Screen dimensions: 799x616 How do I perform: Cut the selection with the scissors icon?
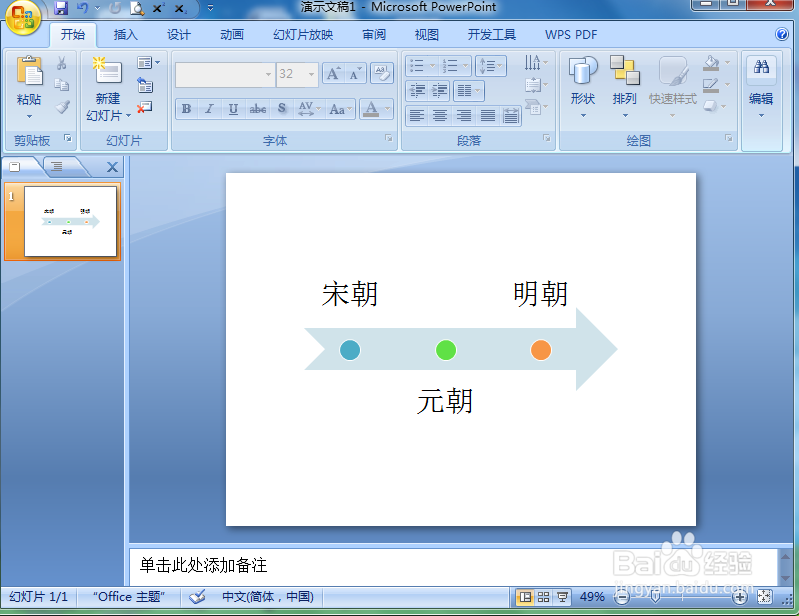click(x=62, y=63)
